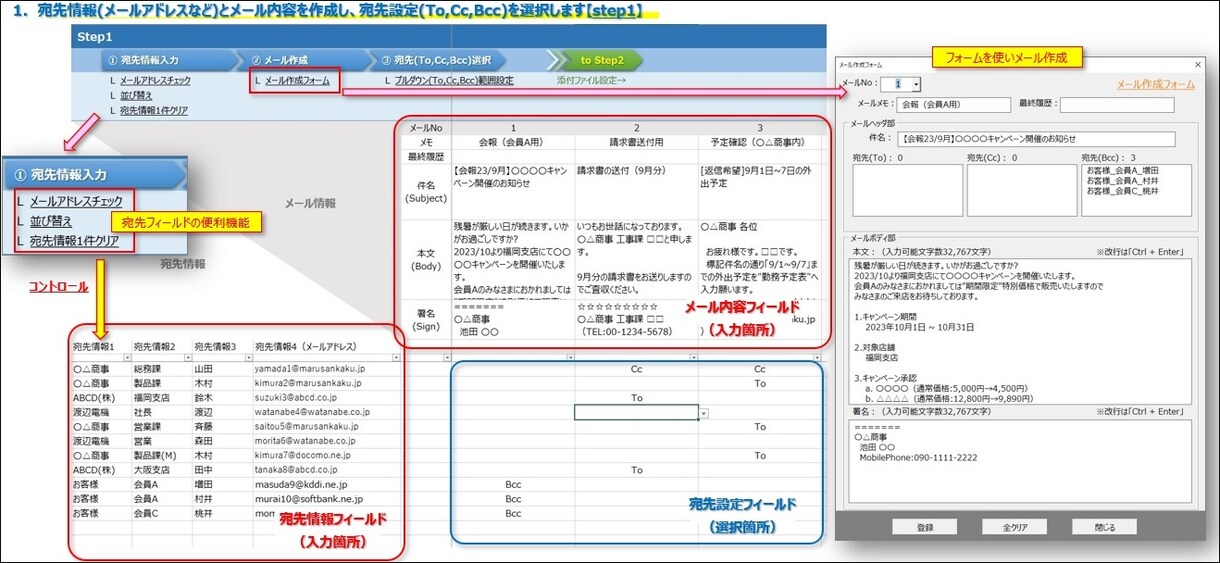1220x563 pixels.
Task: Click the cell 製品課(M) in 宛先情報2
Action: 161,455
